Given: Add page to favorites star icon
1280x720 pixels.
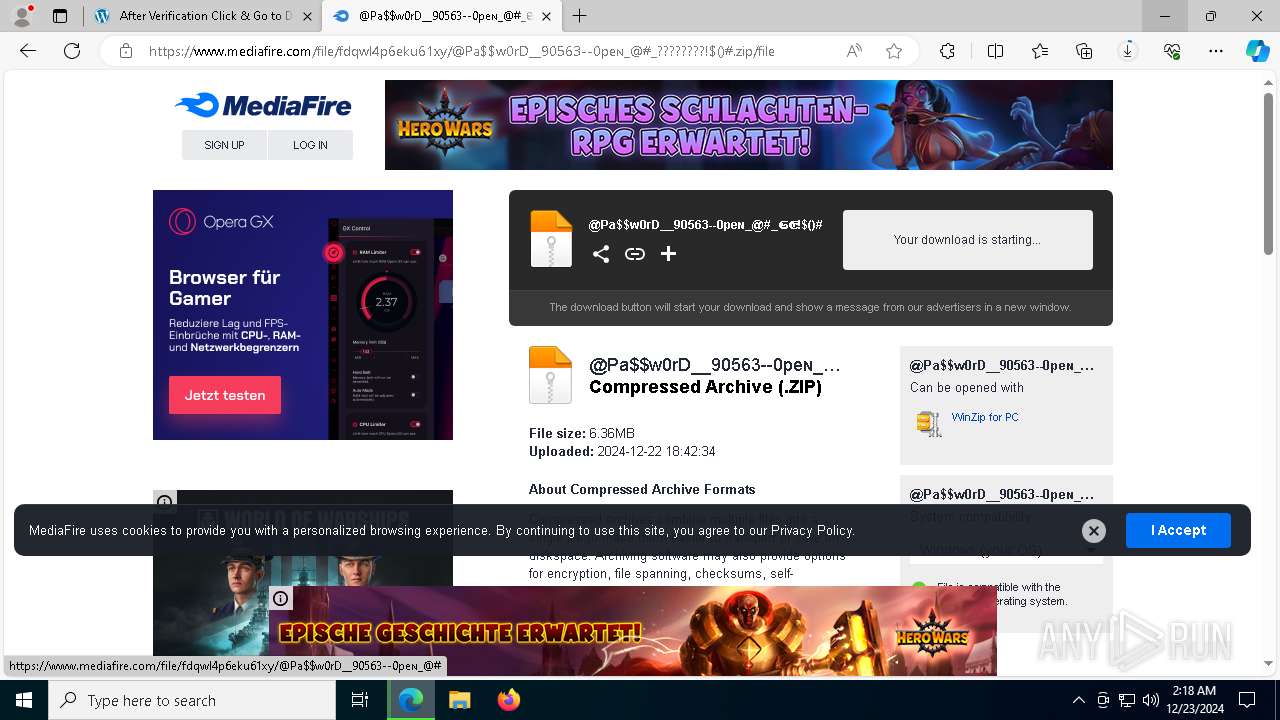Looking at the screenshot, I should click(894, 51).
